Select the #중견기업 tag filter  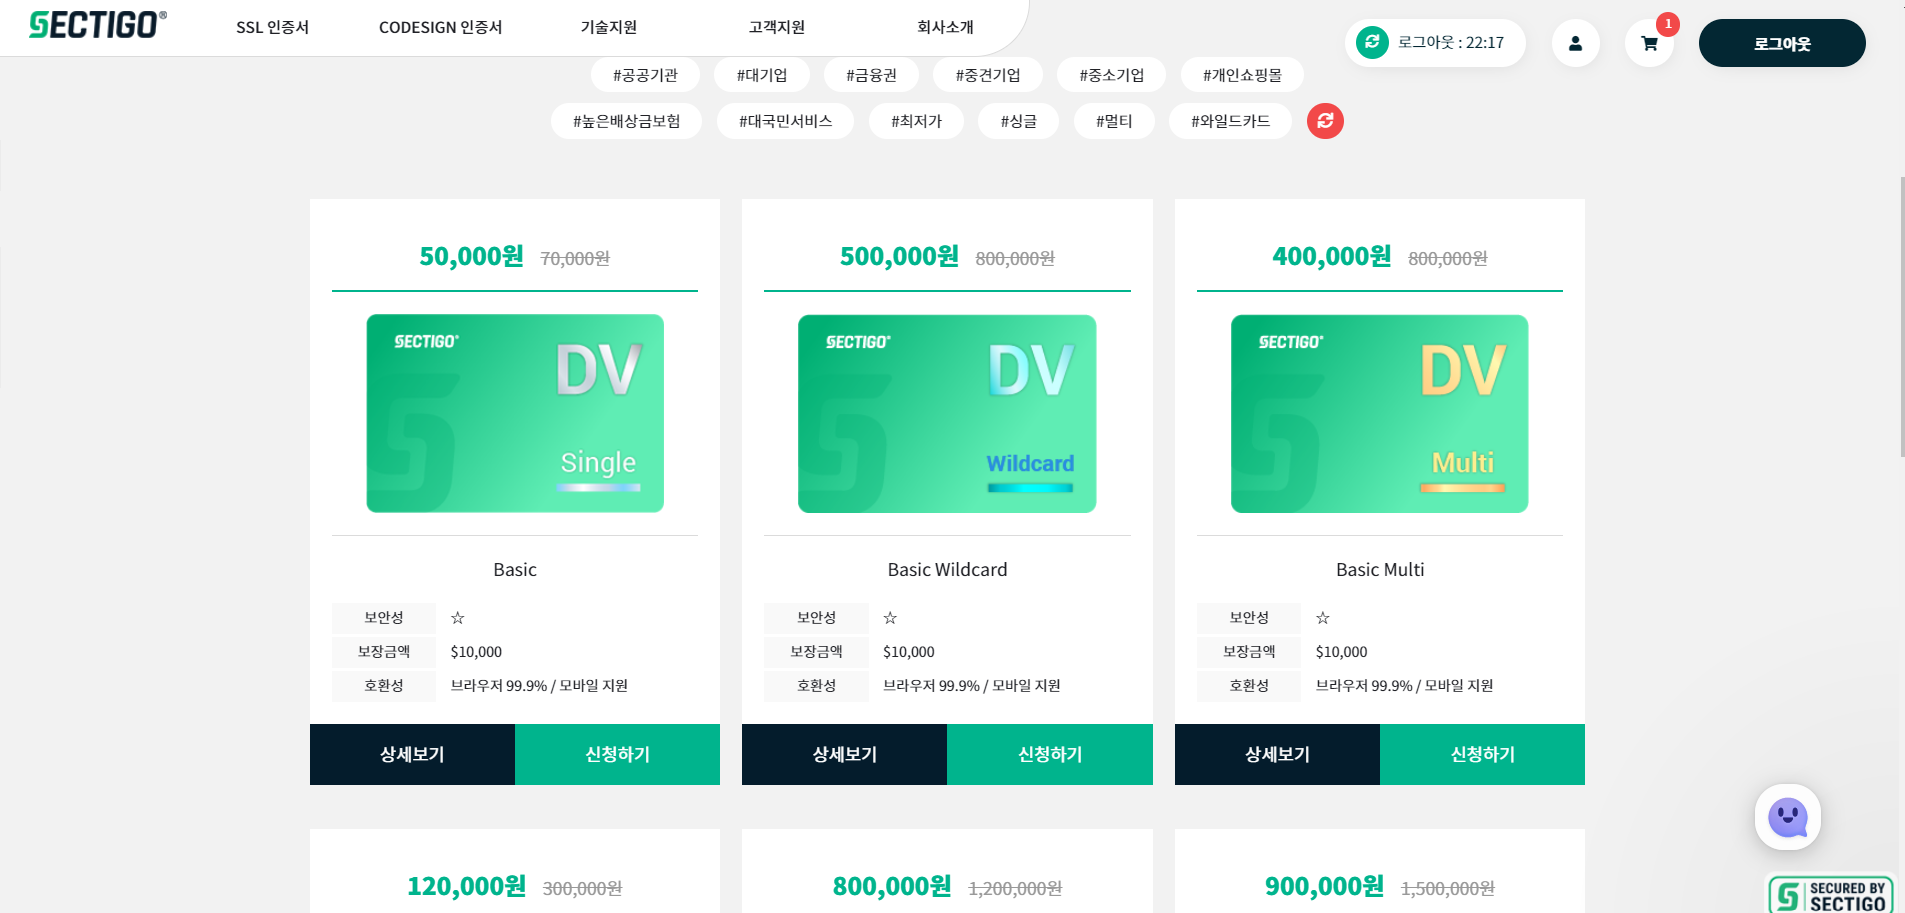tap(988, 75)
